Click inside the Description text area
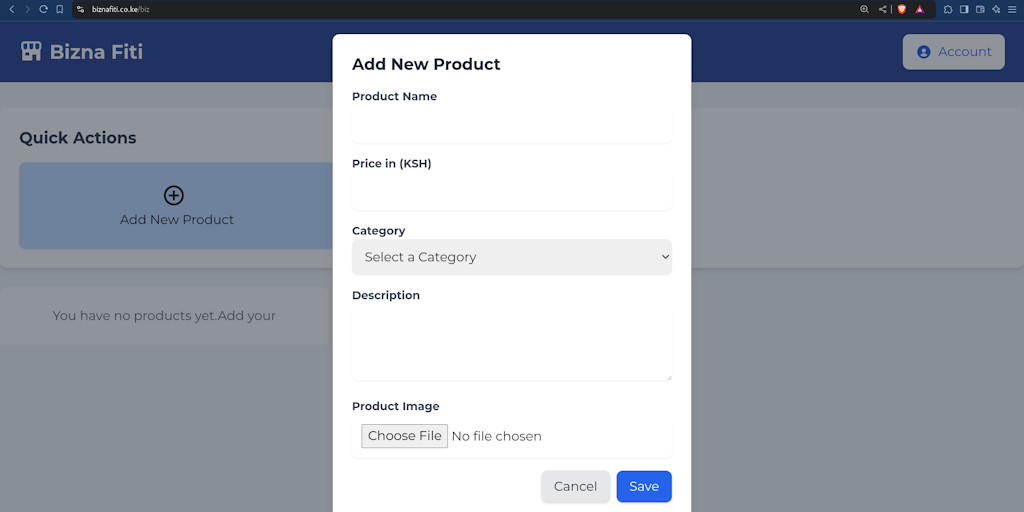The height and width of the screenshot is (512, 1024). pos(511,344)
